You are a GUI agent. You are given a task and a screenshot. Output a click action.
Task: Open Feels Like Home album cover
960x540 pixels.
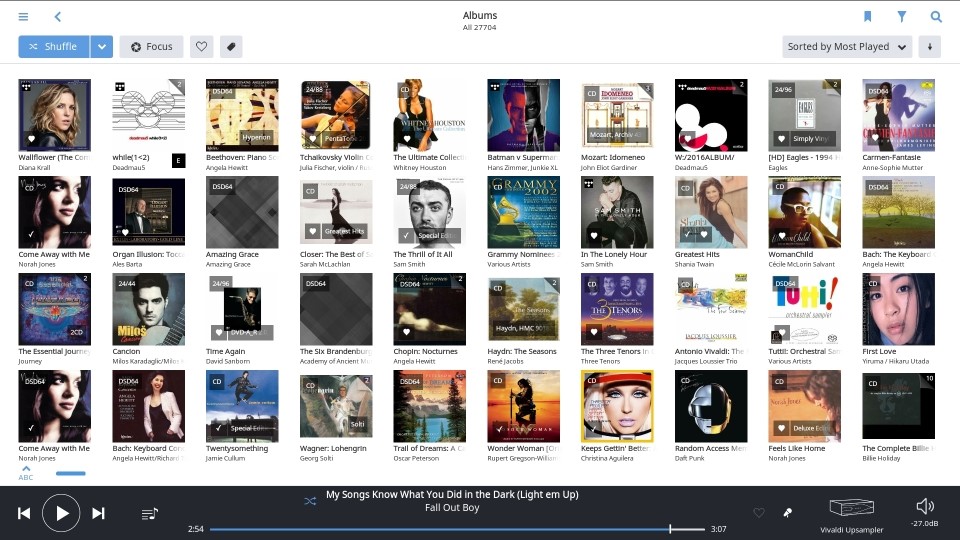(x=804, y=406)
